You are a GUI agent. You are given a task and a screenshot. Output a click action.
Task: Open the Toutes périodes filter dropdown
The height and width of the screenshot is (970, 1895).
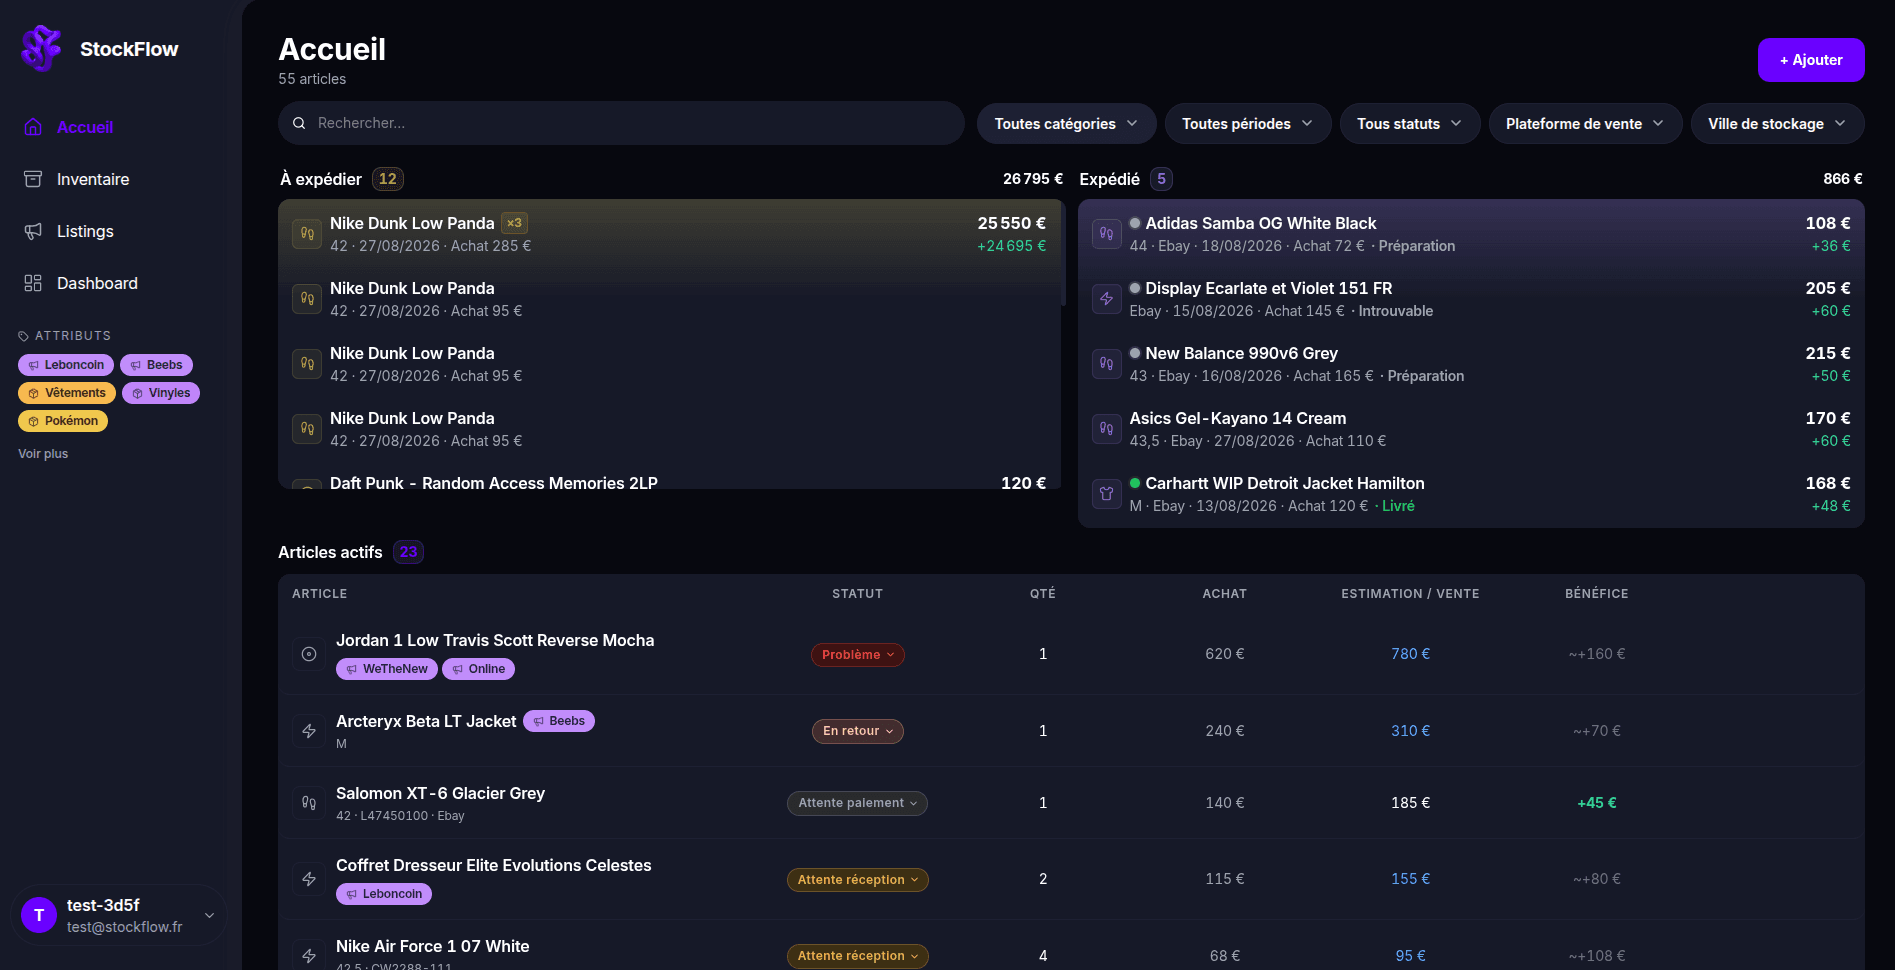(1247, 124)
